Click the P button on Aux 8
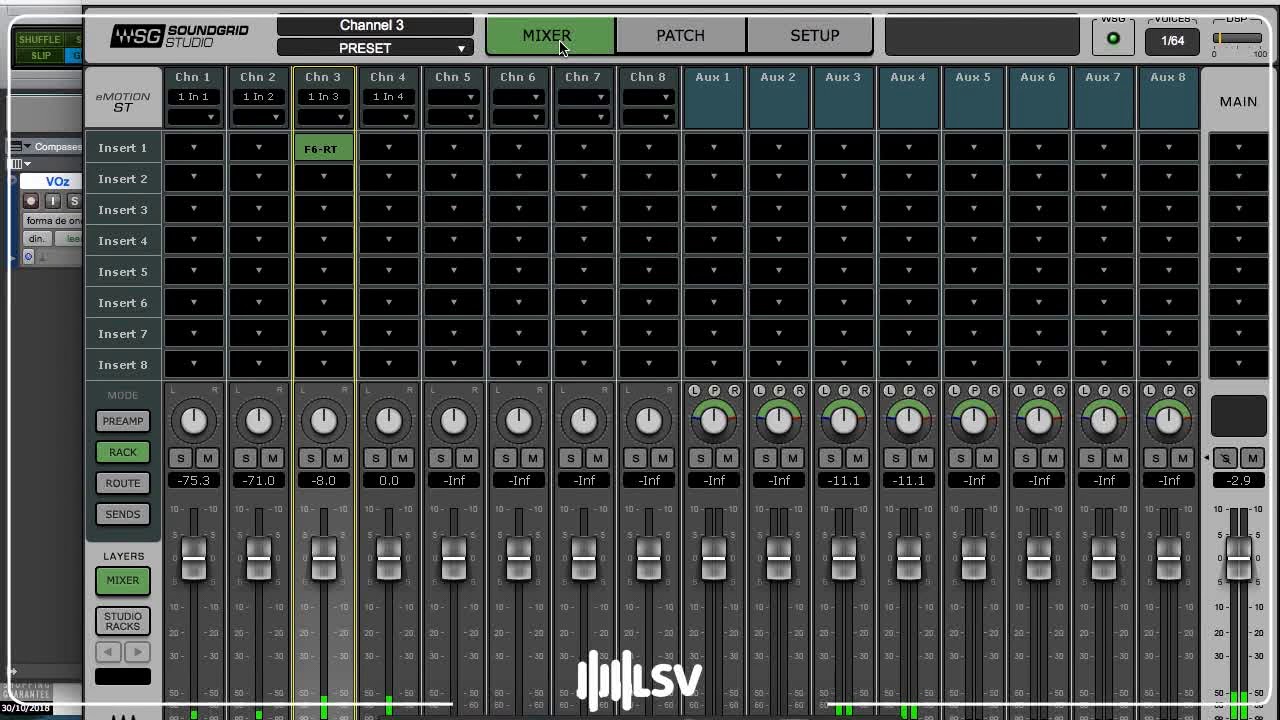 [1169, 391]
